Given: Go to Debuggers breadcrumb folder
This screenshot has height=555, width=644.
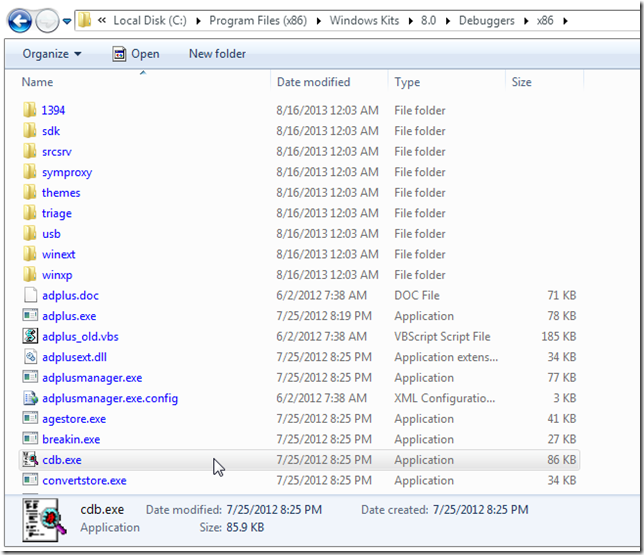Looking at the screenshot, I should 487,20.
